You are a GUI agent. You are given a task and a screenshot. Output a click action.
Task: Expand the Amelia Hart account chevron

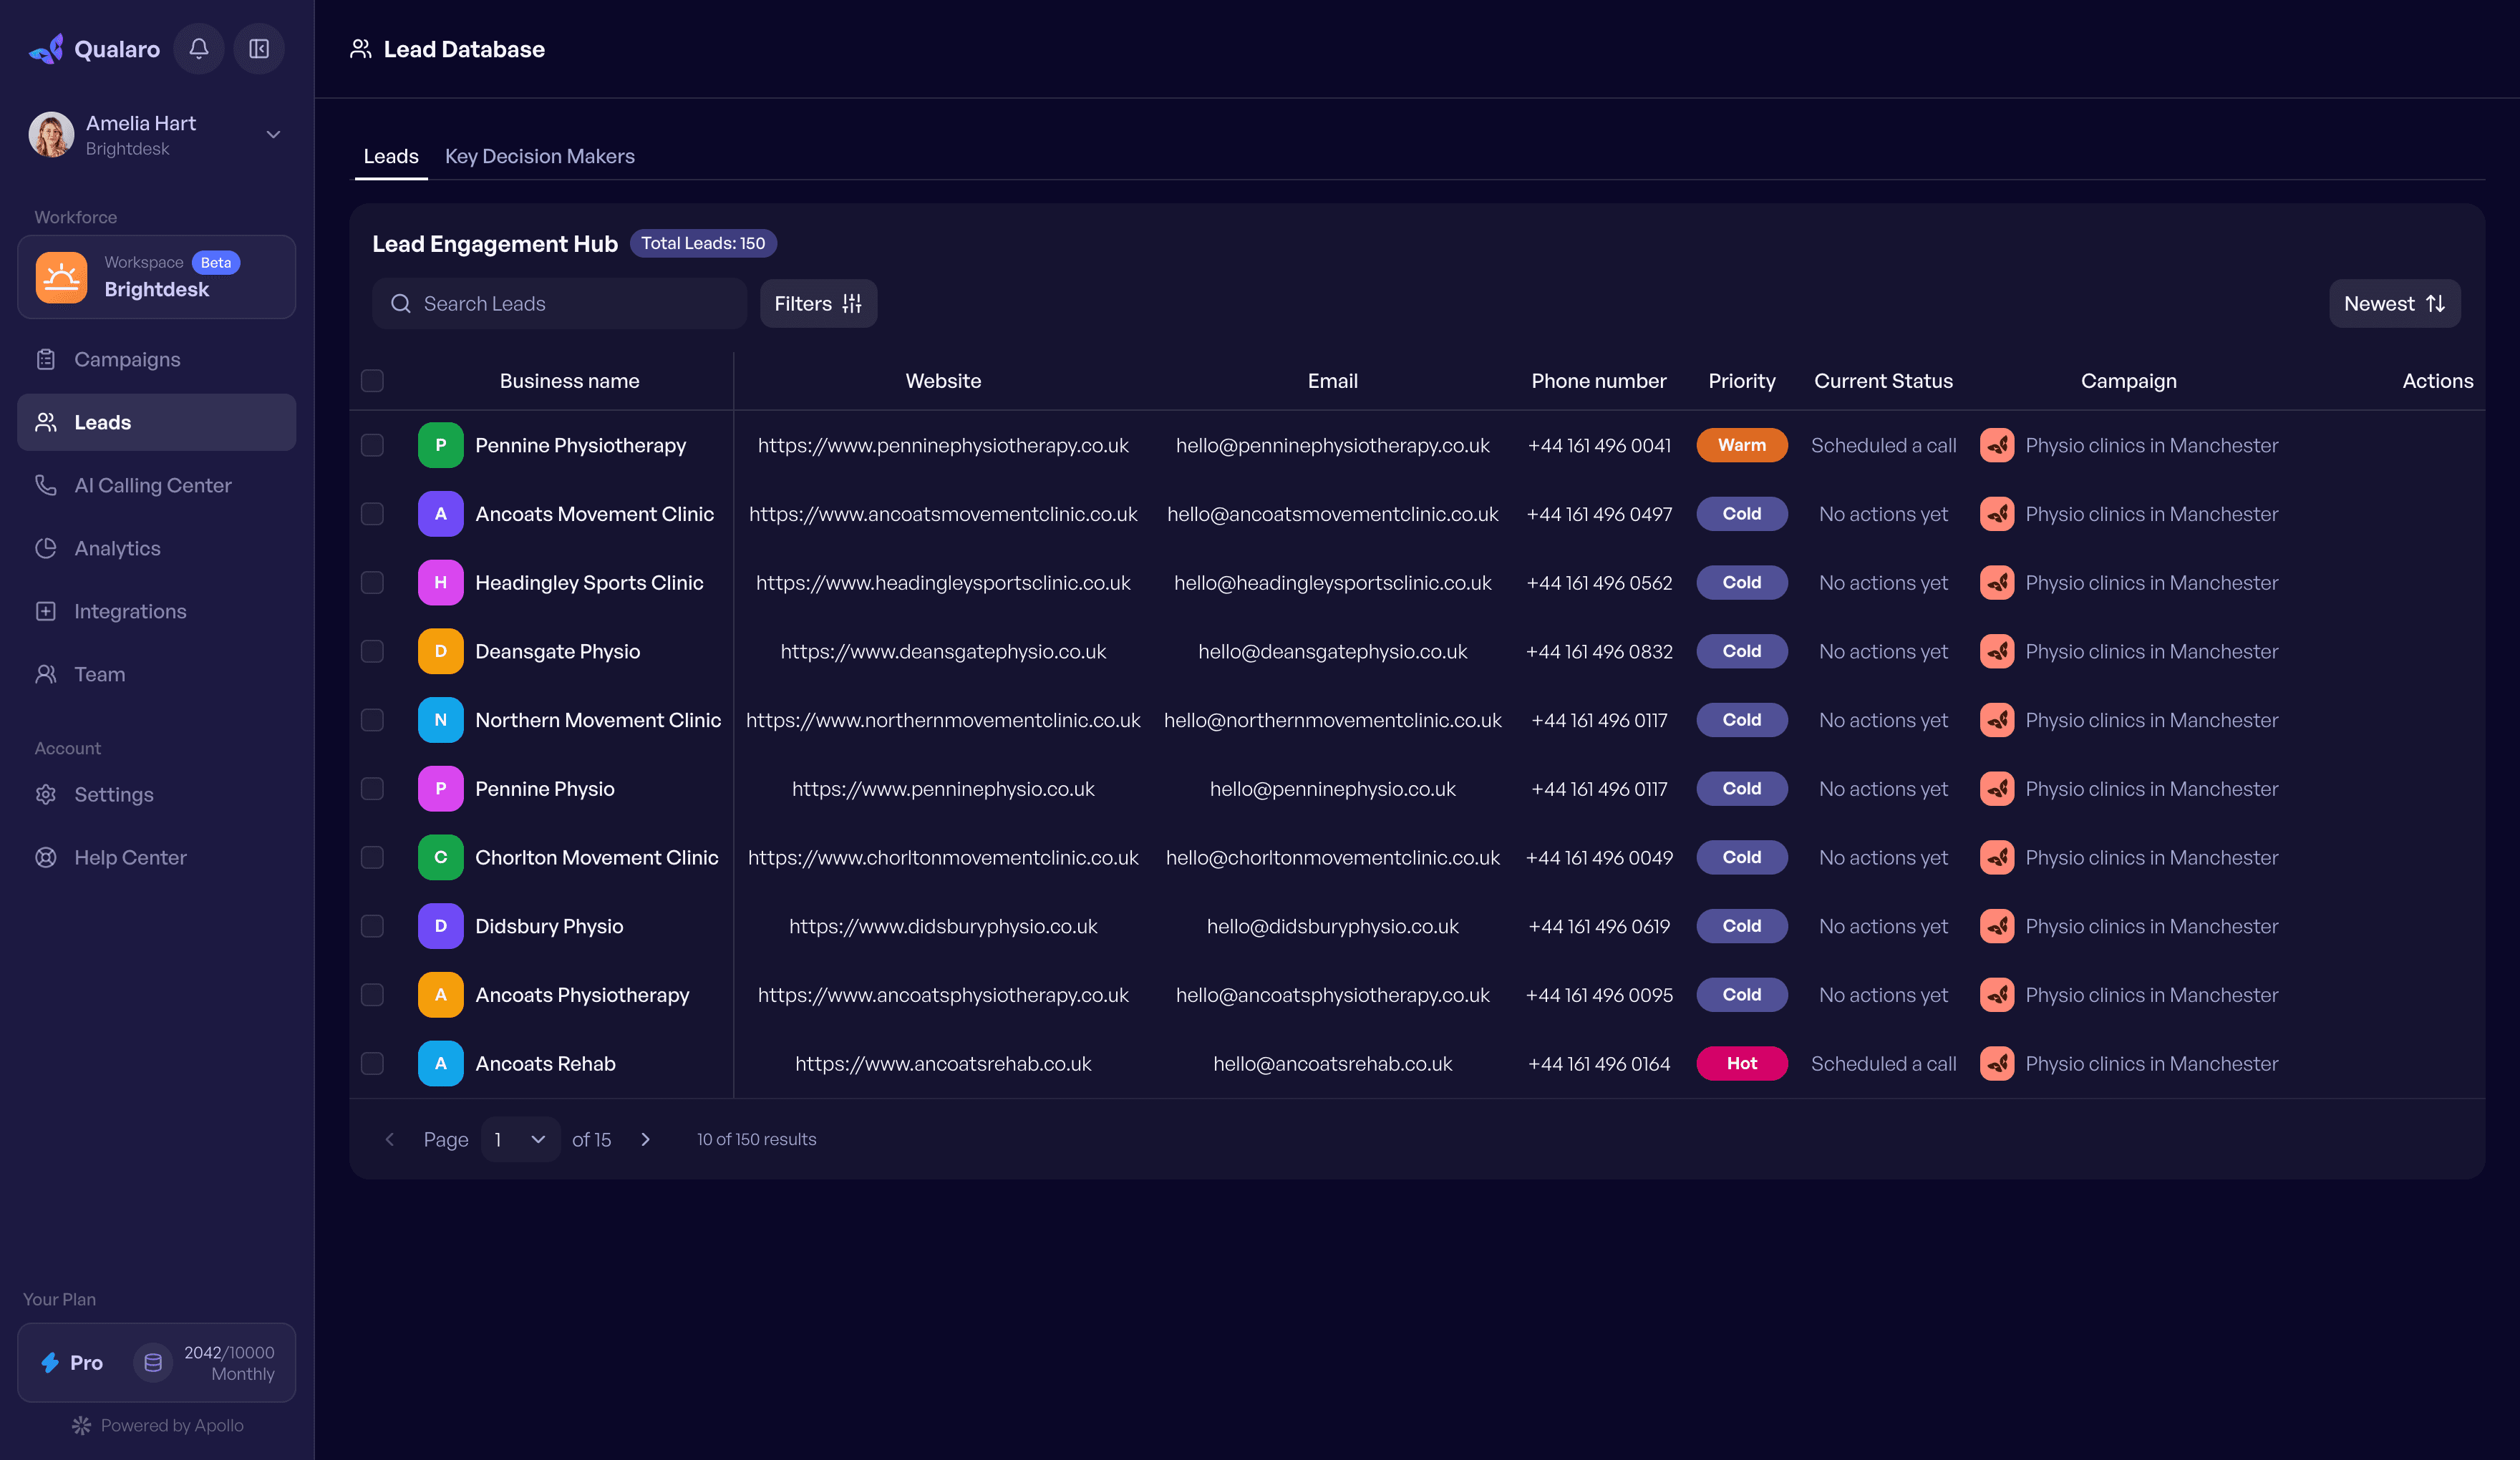[273, 135]
